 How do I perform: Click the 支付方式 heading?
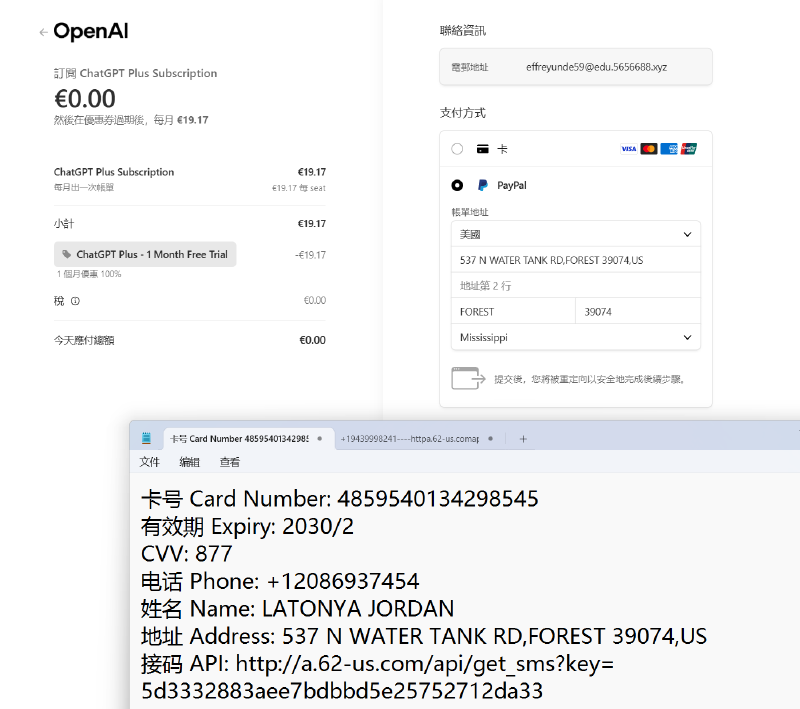coord(463,113)
